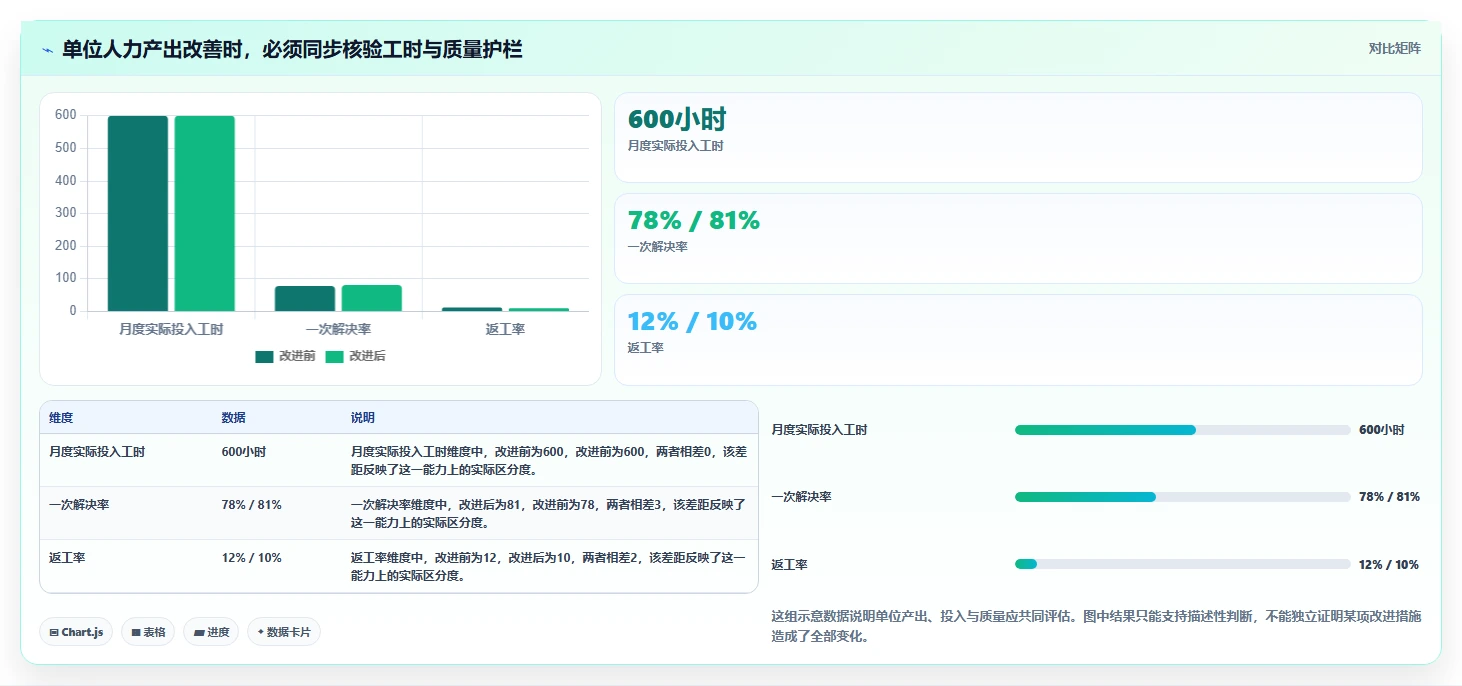Select the 进度 chip
Image resolution: width=1462 pixels, height=686 pixels.
211,632
